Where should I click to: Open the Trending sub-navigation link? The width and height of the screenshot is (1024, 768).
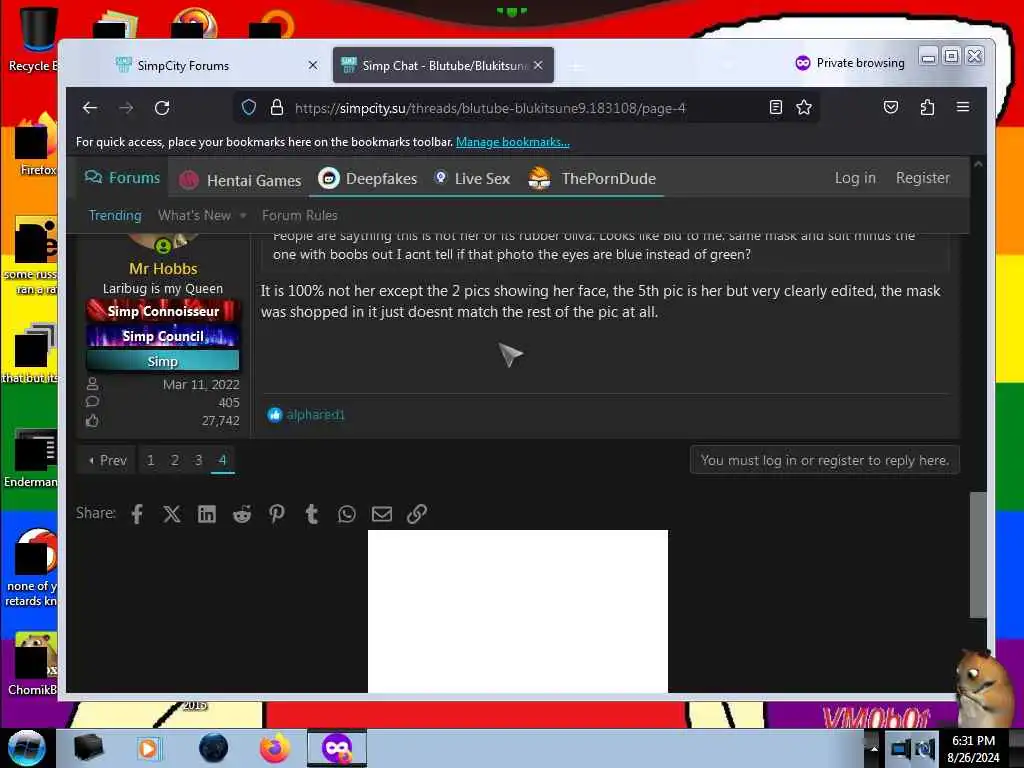click(x=115, y=216)
